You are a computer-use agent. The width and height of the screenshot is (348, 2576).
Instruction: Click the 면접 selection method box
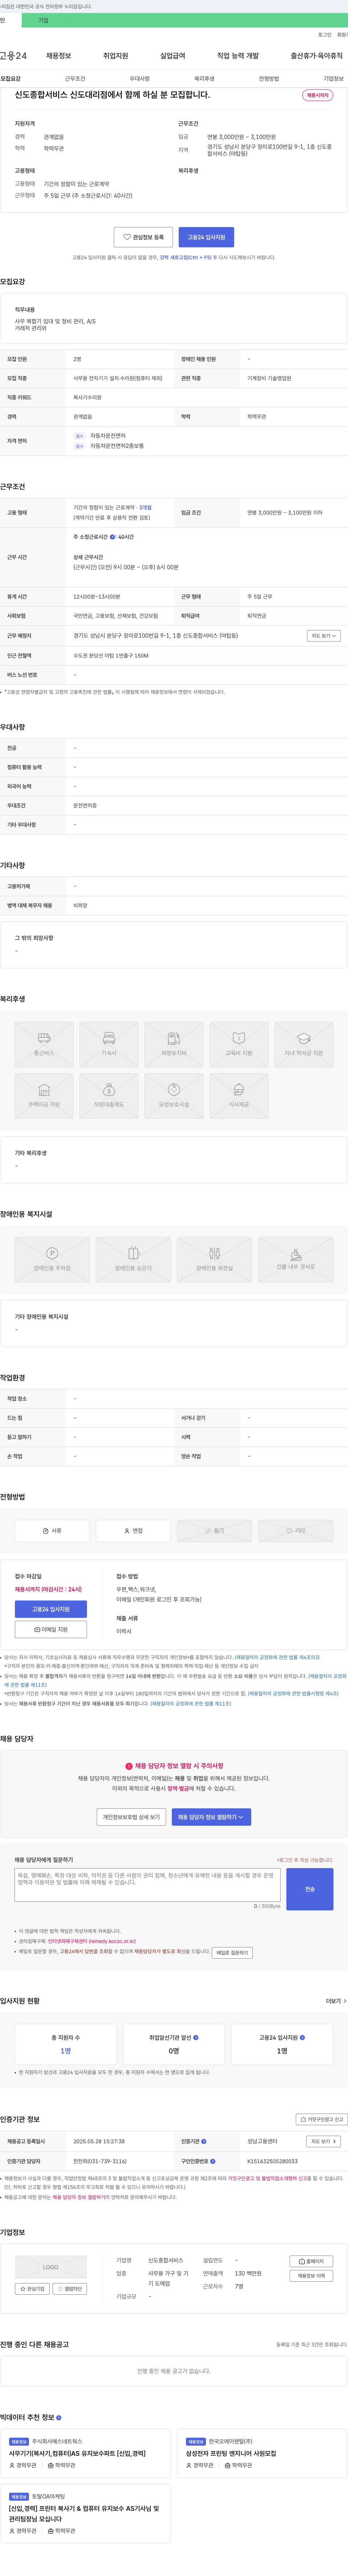[x=133, y=1531]
